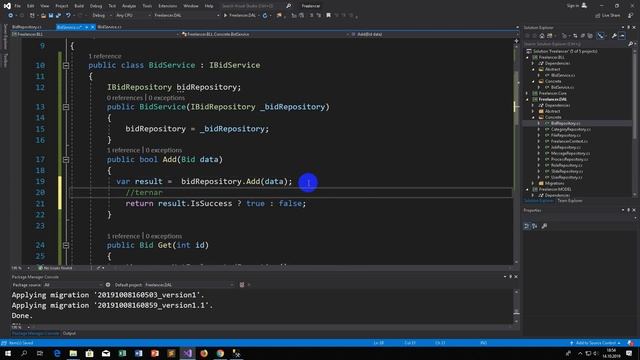This screenshot has height=360, width=640.
Task: Open File Explorer from the taskbar
Action: (73, 353)
